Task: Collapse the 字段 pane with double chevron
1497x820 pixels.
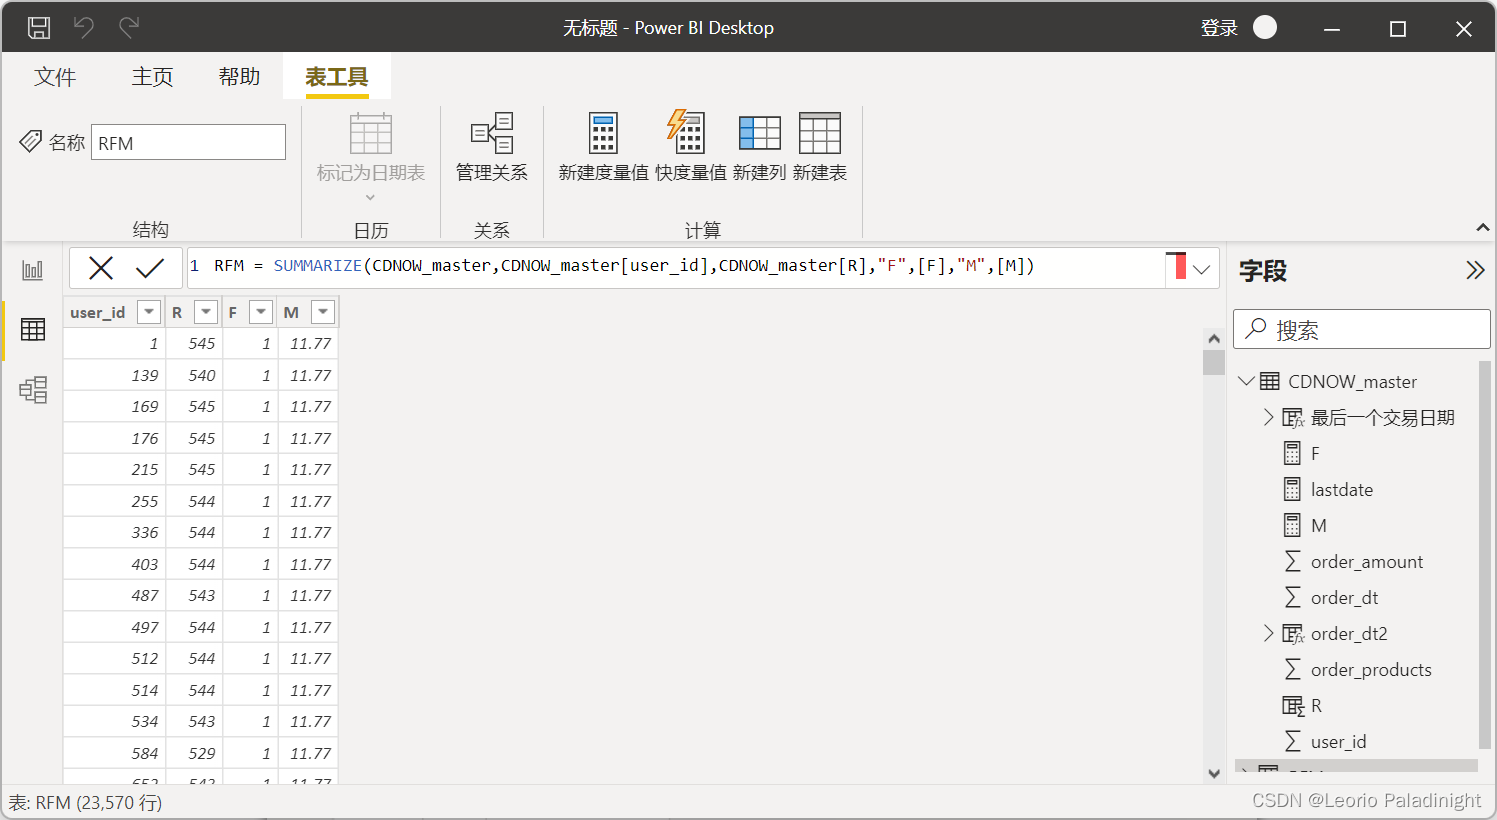Action: click(x=1475, y=270)
